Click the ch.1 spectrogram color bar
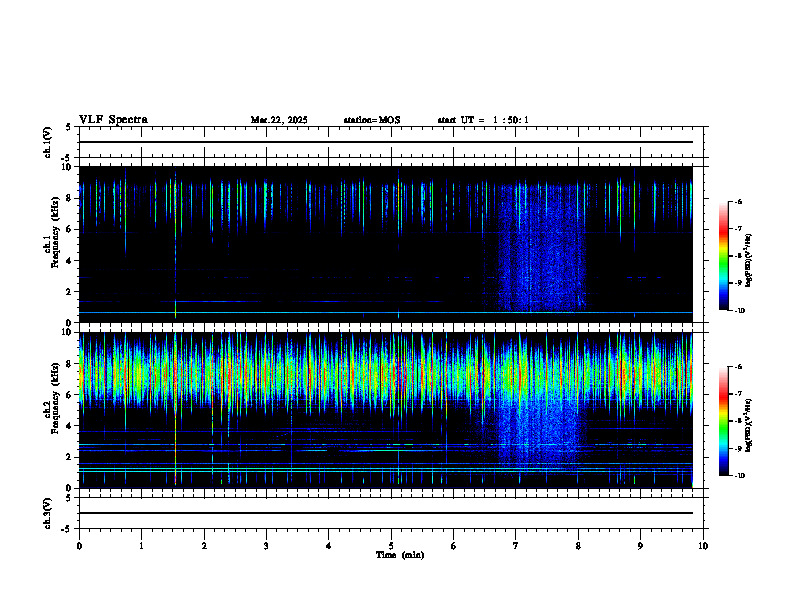Screen dimensions: 792x612 click(x=724, y=256)
